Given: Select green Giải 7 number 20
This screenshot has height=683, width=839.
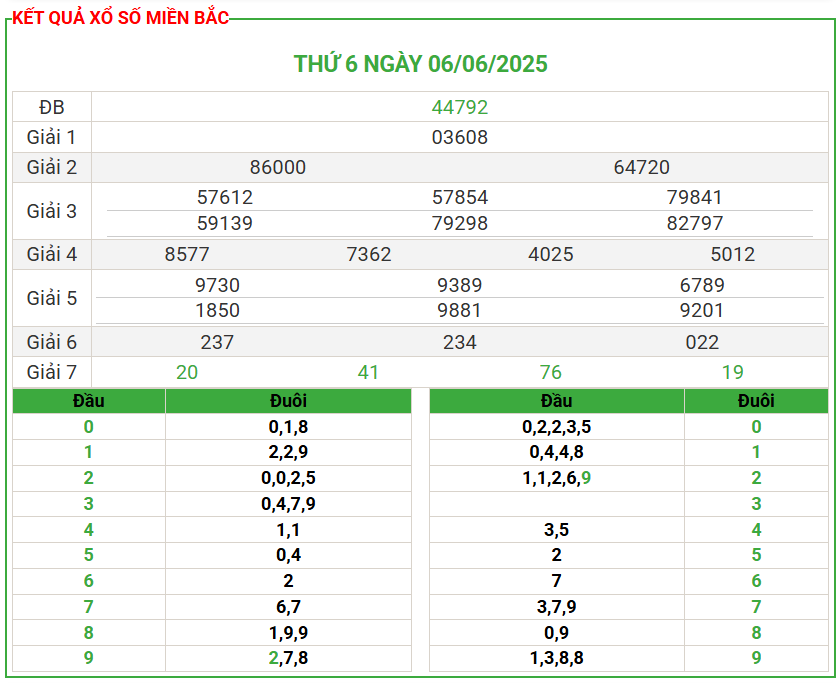Looking at the screenshot, I should point(187,372).
